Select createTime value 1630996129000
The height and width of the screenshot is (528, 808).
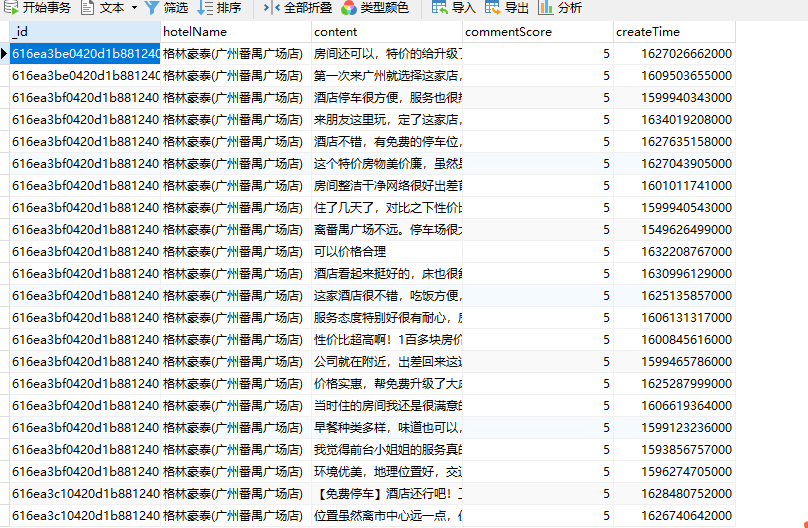[675, 274]
